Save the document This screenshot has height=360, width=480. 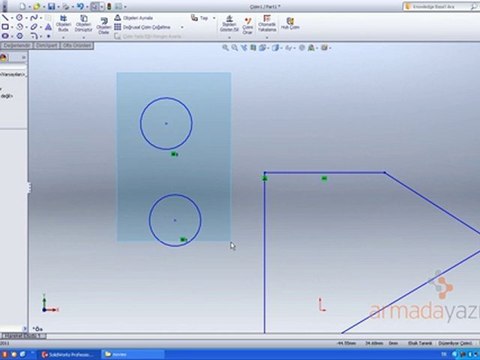pyautogui.click(x=51, y=6)
